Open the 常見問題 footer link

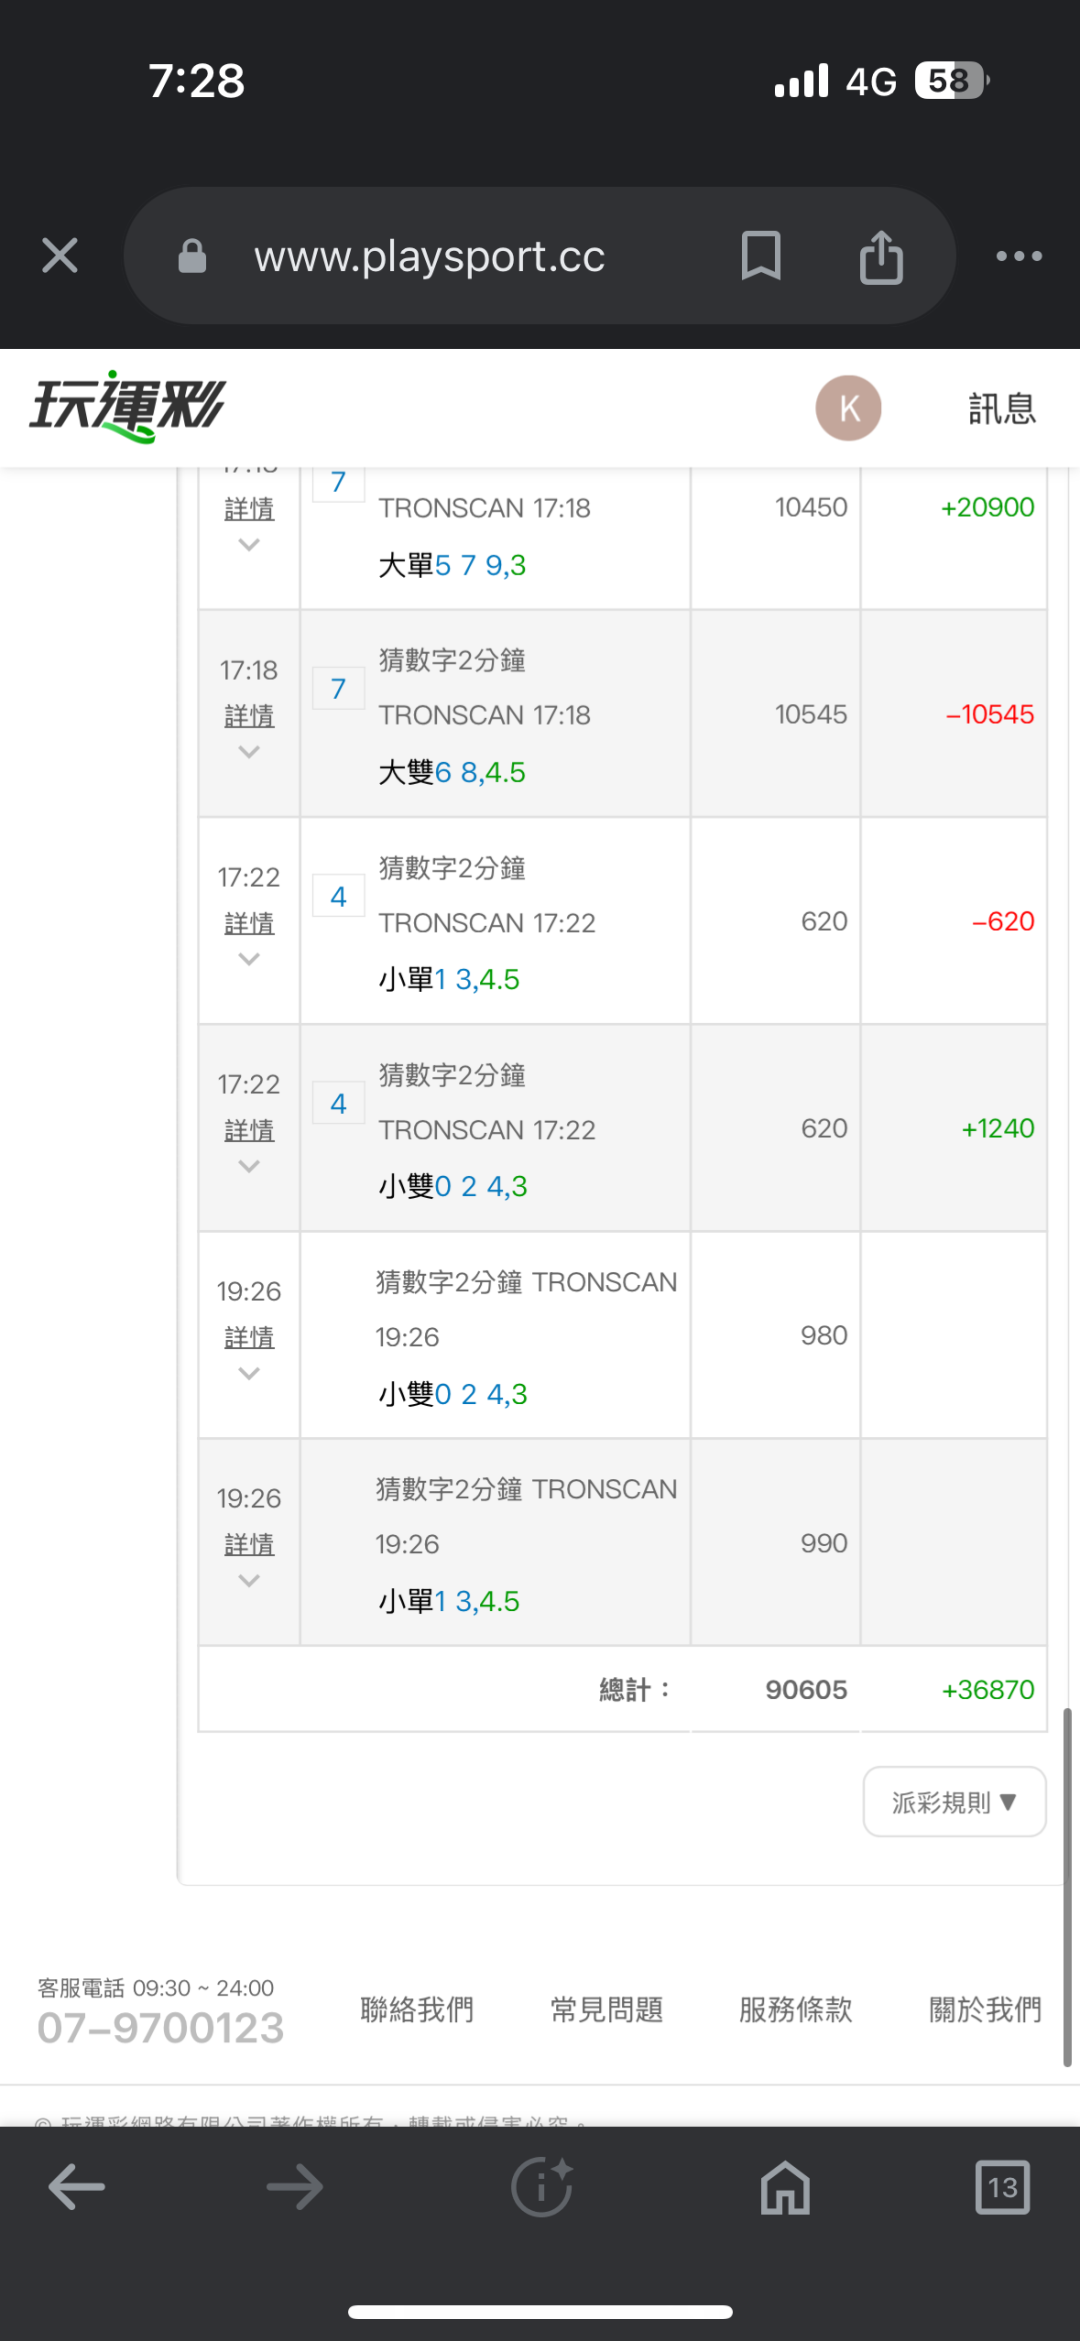point(606,2009)
